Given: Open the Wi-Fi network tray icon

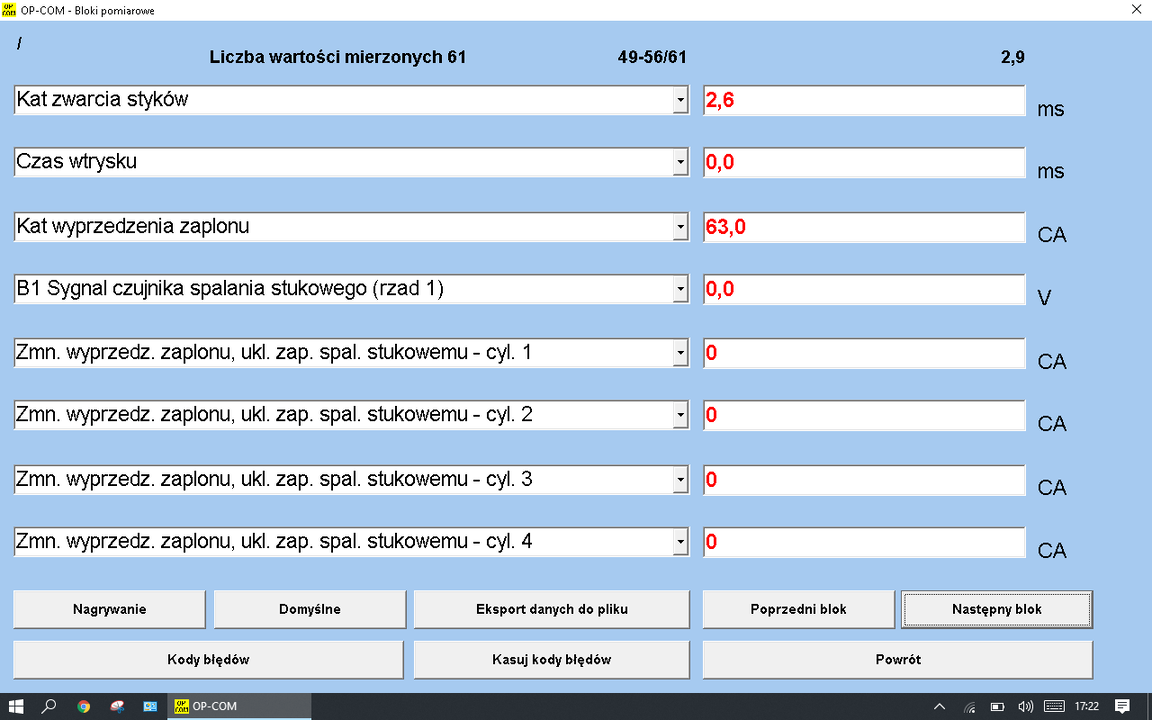Looking at the screenshot, I should tap(968, 706).
